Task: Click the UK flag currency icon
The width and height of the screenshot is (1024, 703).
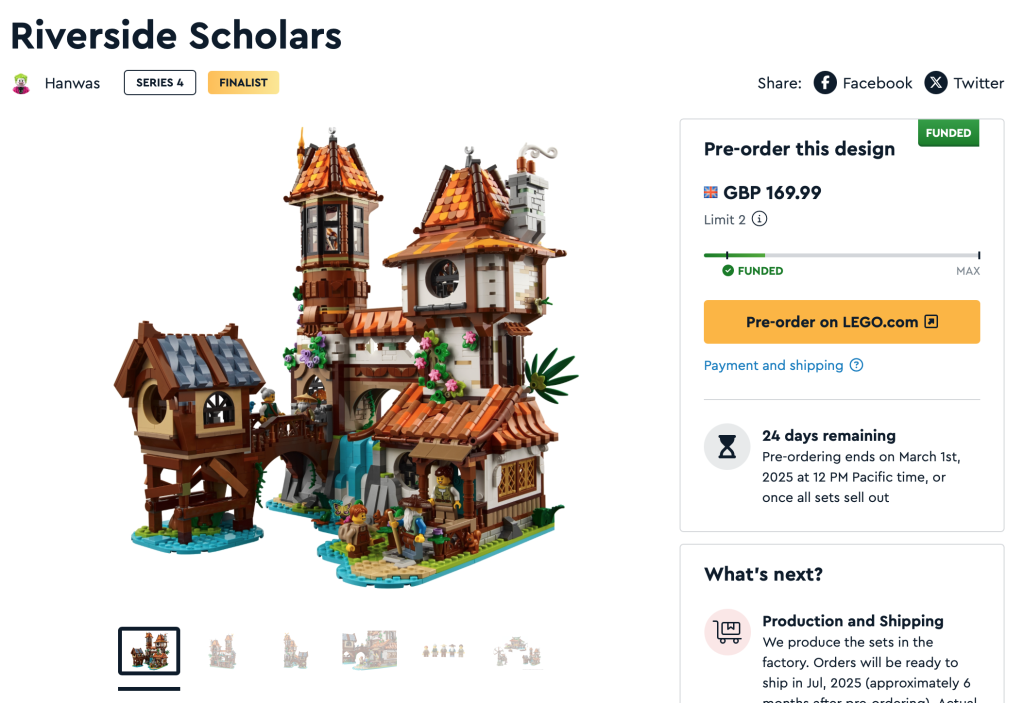Action: (711, 192)
